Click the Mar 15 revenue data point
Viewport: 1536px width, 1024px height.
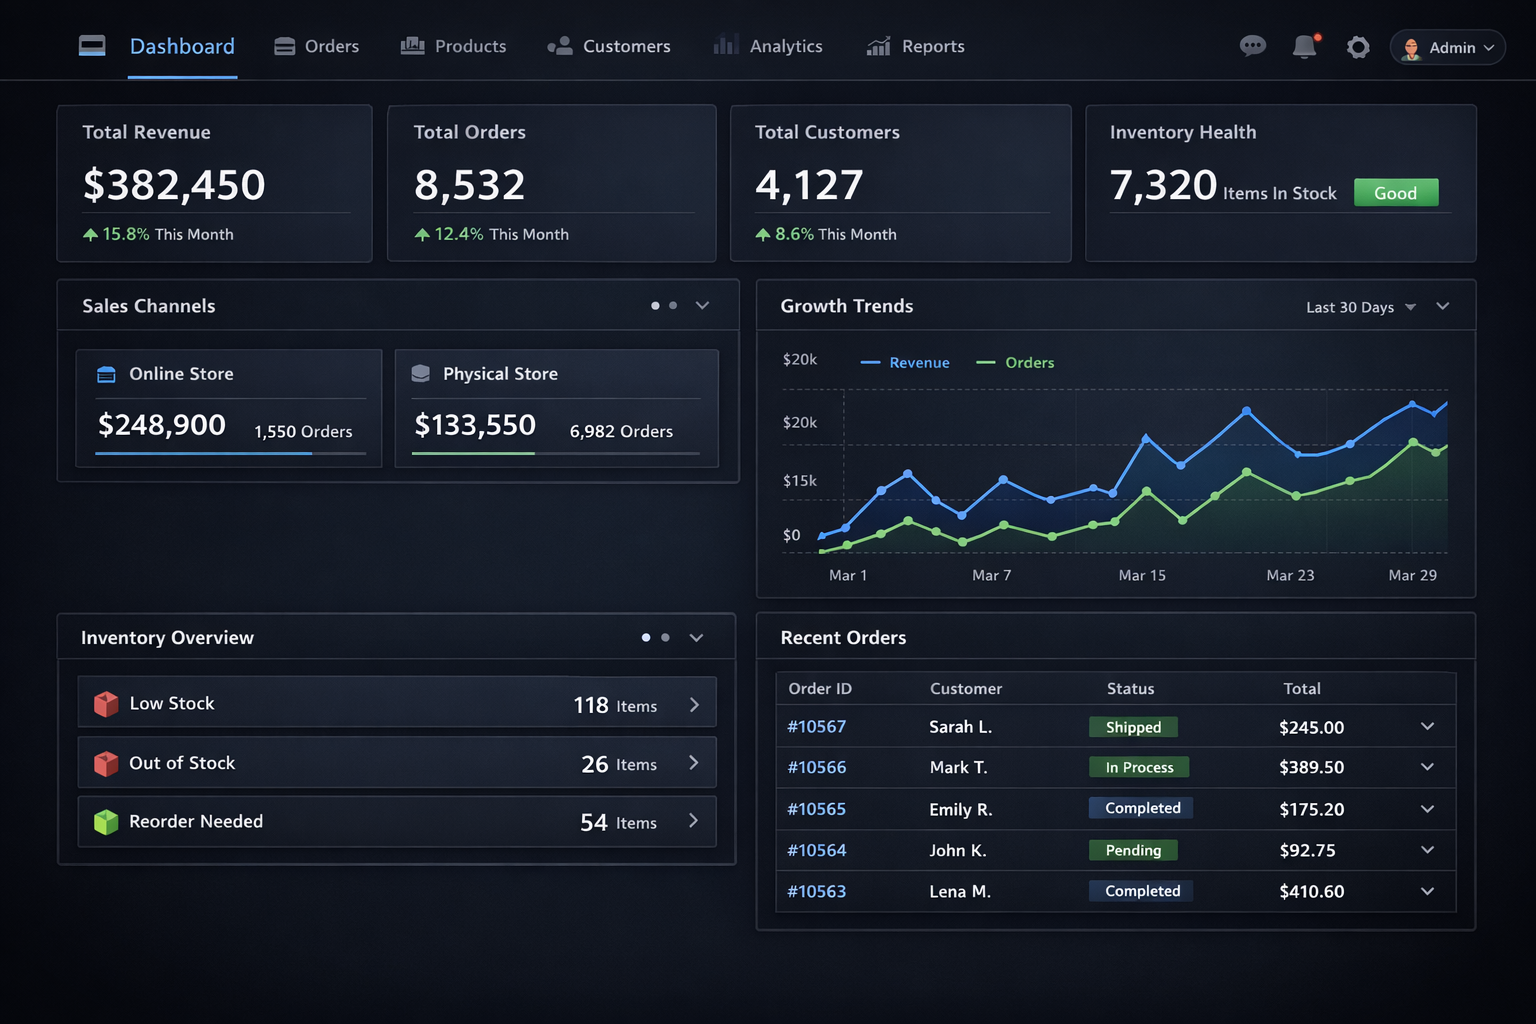[x=1146, y=438]
